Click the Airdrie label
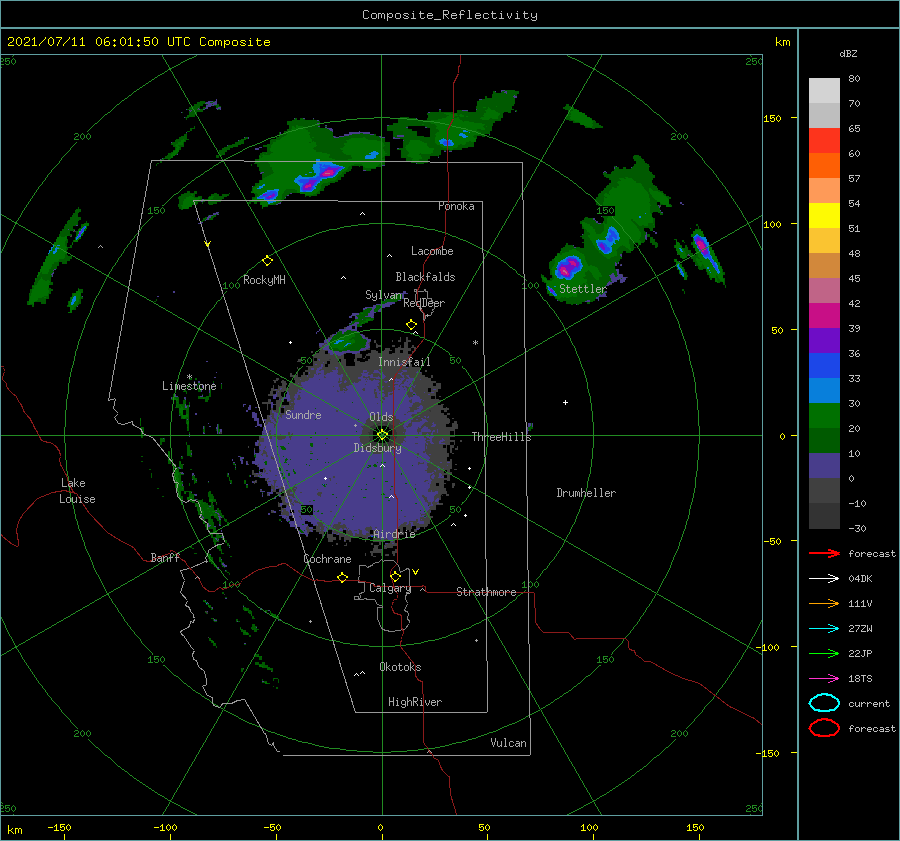The image size is (900, 841). click(x=394, y=534)
